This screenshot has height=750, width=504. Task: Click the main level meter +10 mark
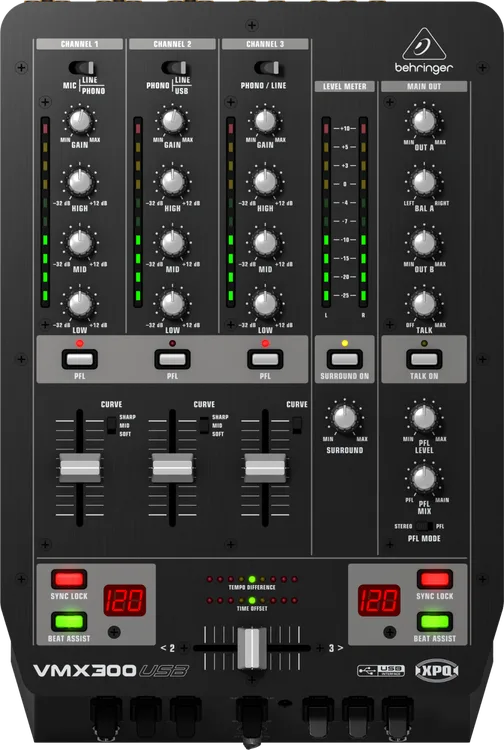pyautogui.click(x=345, y=129)
